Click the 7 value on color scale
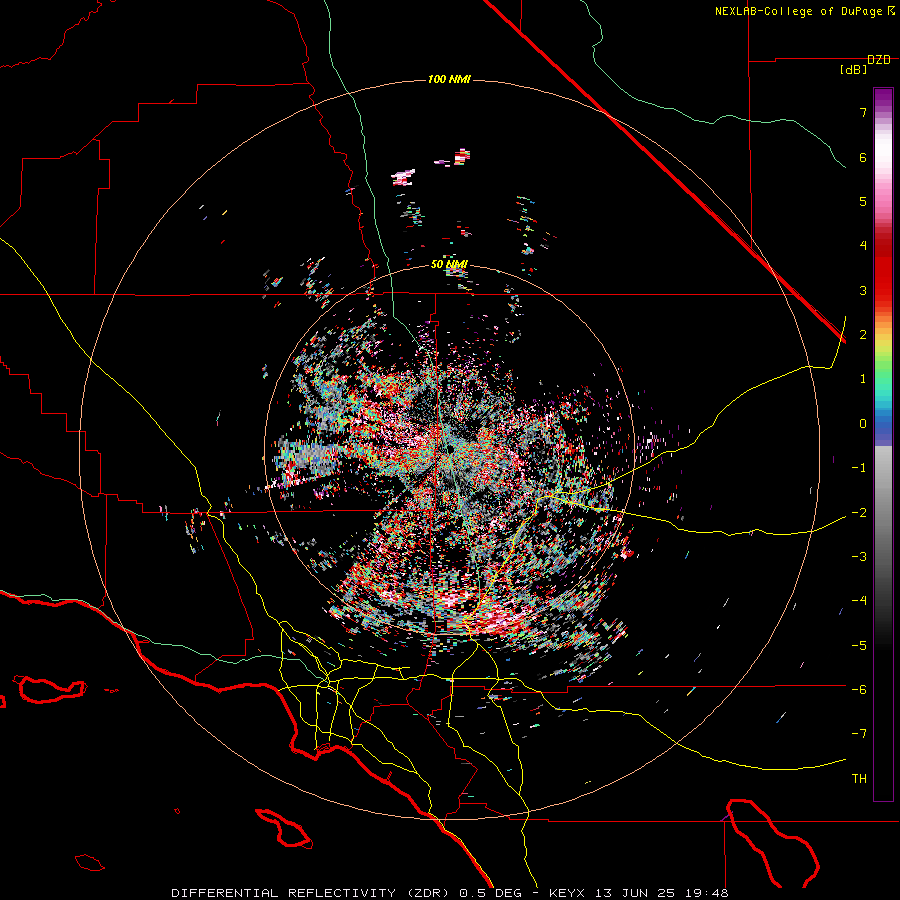 pyautogui.click(x=863, y=112)
